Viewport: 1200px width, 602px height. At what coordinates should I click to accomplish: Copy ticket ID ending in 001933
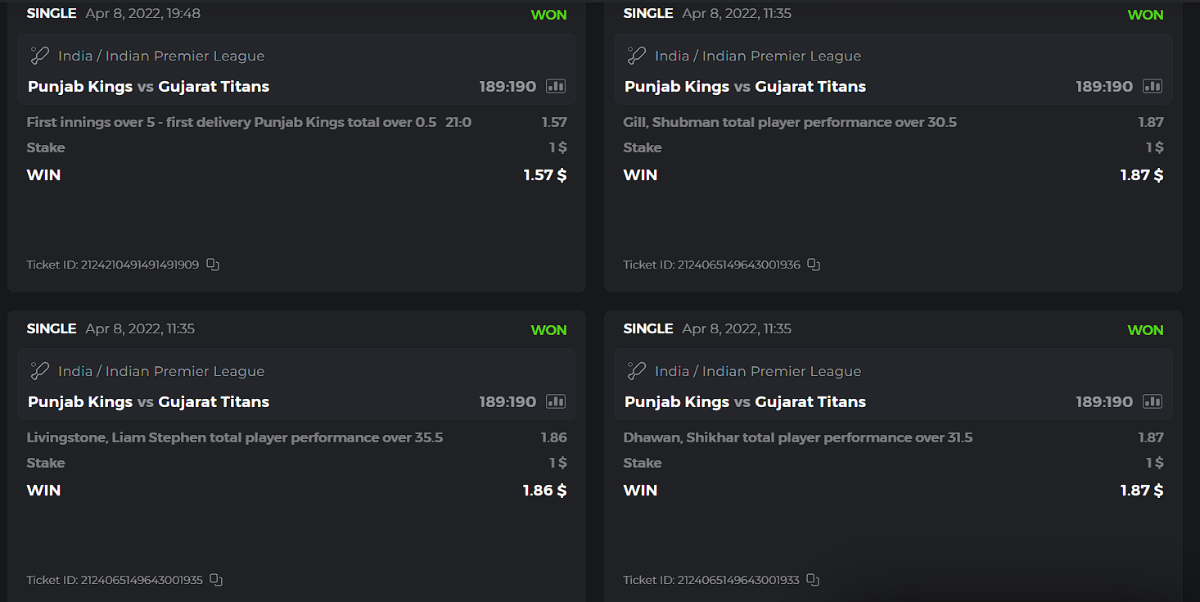pos(813,580)
